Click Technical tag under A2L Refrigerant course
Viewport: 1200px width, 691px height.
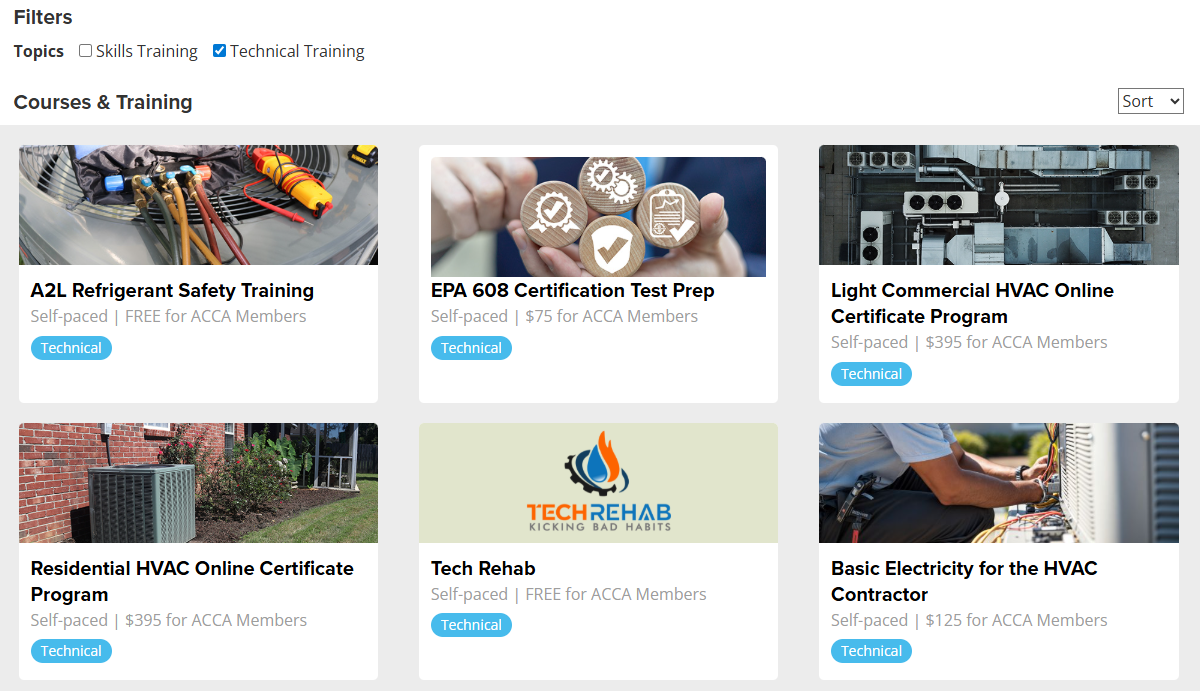(x=71, y=348)
